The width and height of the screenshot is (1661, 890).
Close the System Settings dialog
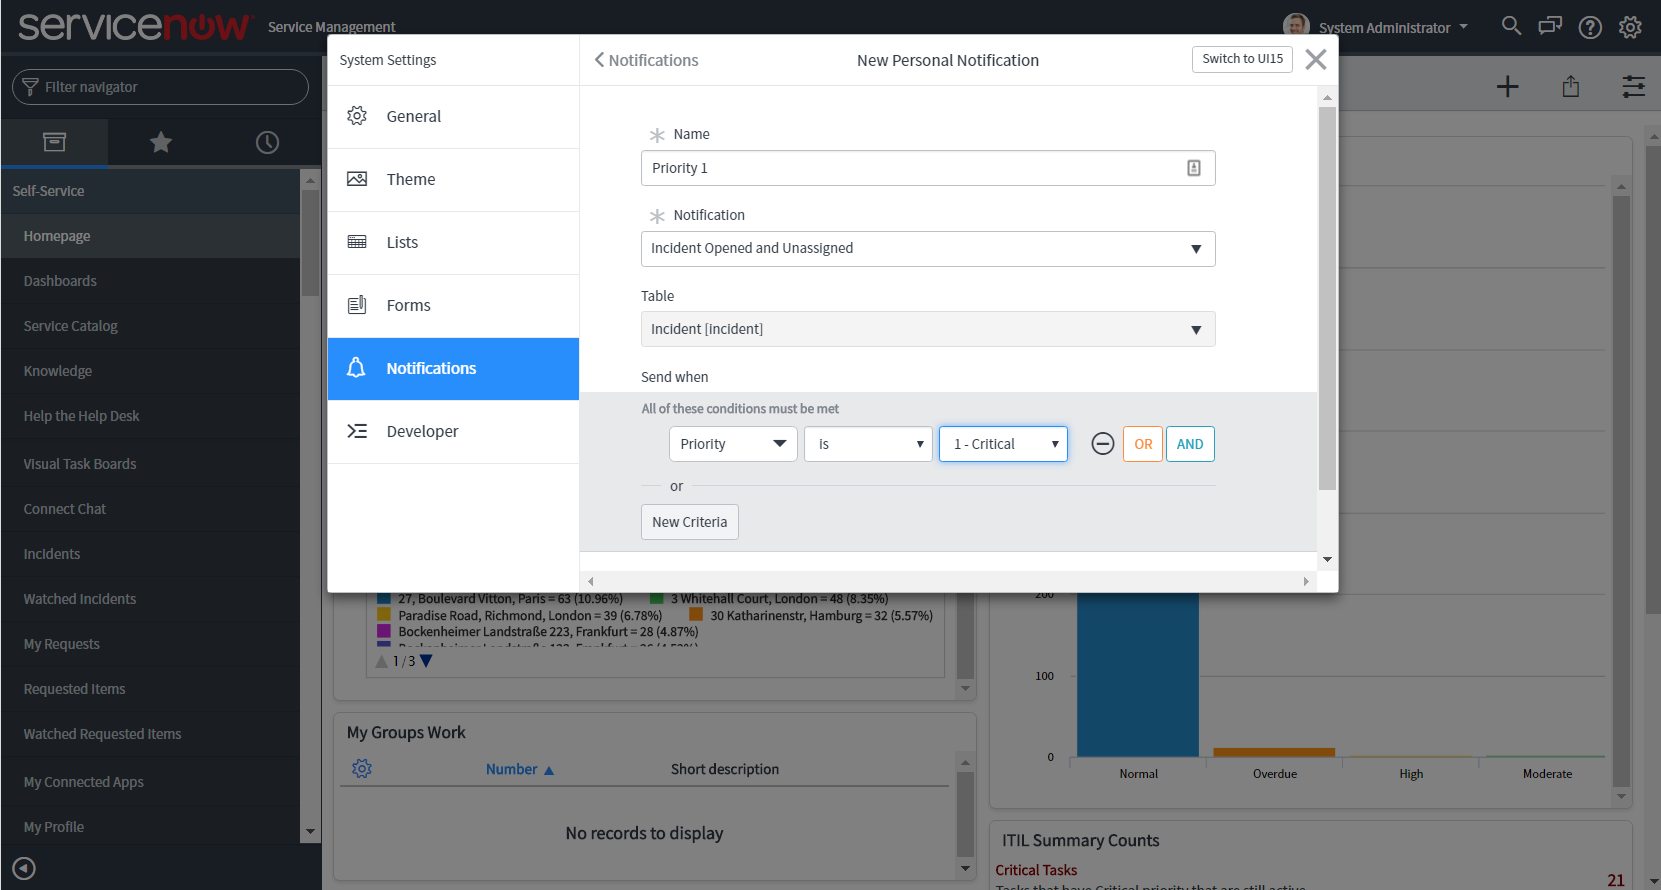pyautogui.click(x=1316, y=60)
